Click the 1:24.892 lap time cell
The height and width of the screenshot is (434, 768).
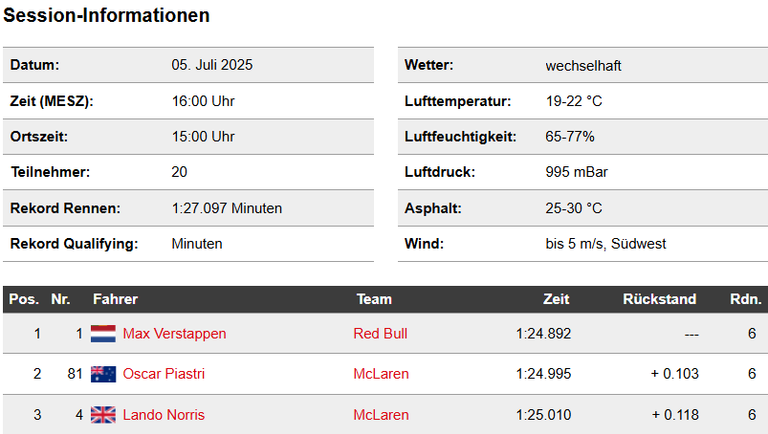[x=543, y=334]
